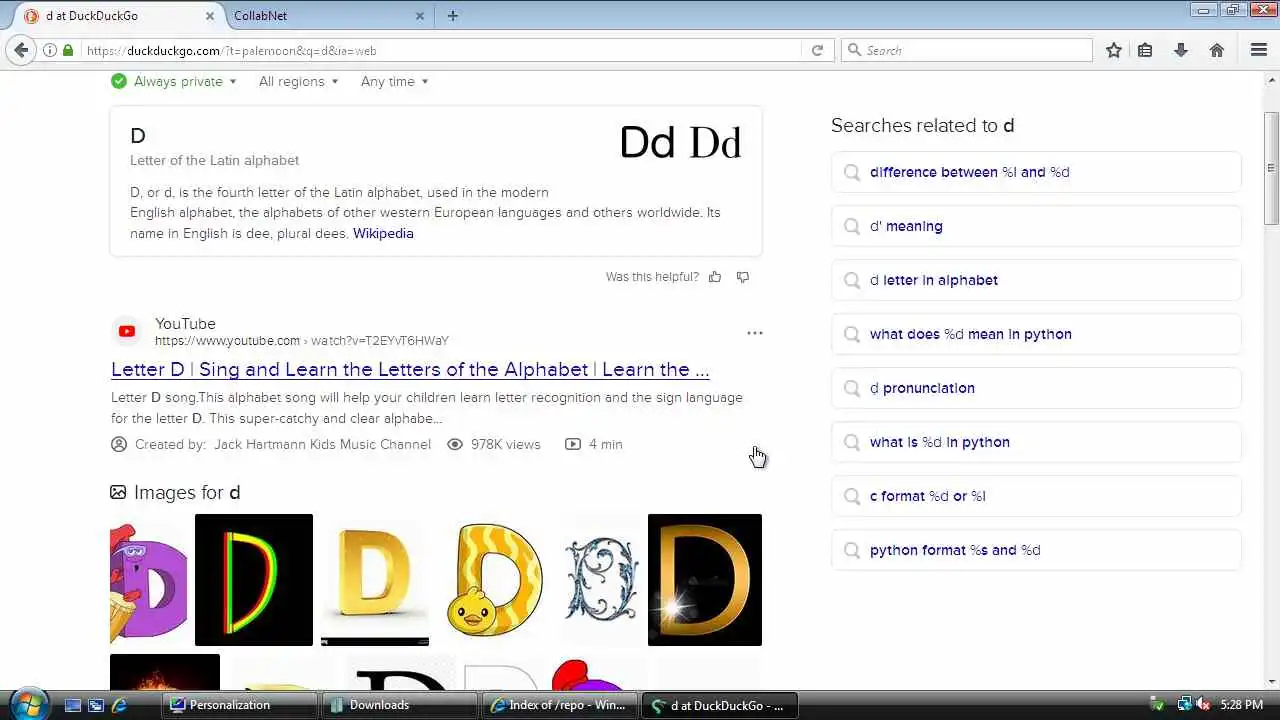This screenshot has height=720, width=1280.
Task: Click the site information icon in address bar
Action: tap(50, 50)
